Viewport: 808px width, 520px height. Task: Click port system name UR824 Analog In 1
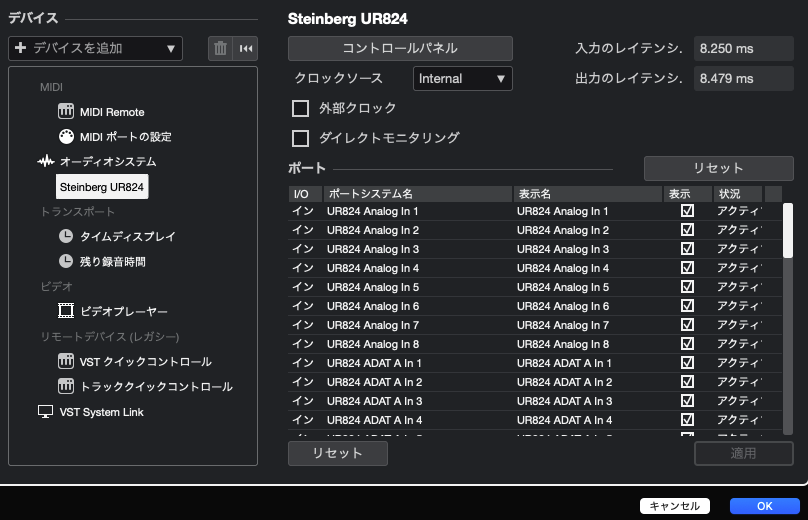coord(373,211)
